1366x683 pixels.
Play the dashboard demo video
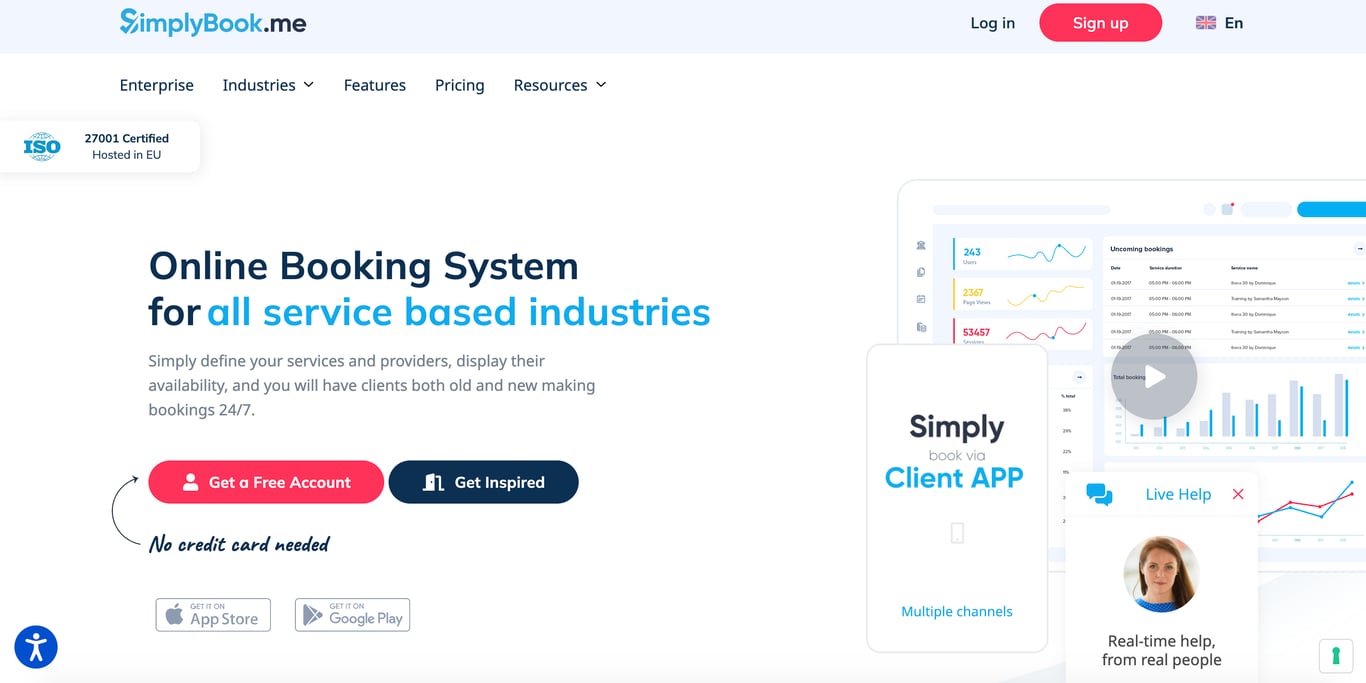point(1154,377)
